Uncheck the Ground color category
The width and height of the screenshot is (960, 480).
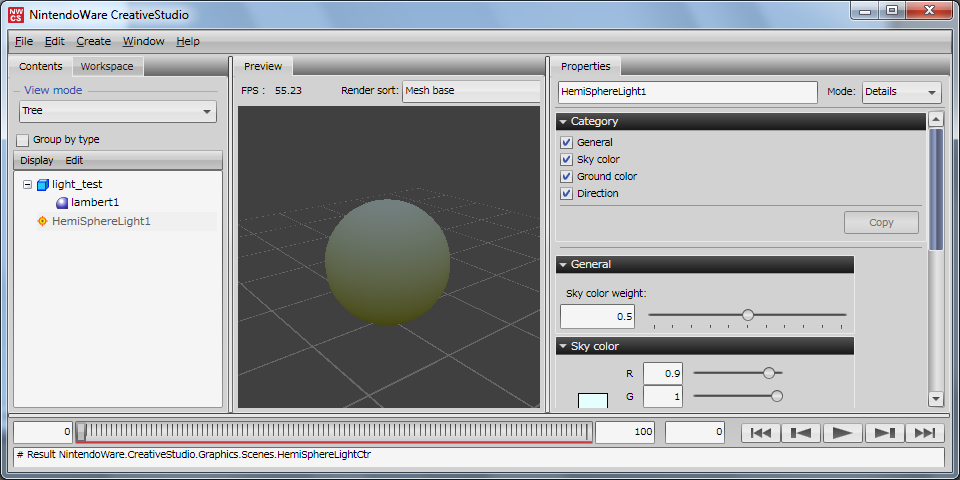tap(567, 176)
